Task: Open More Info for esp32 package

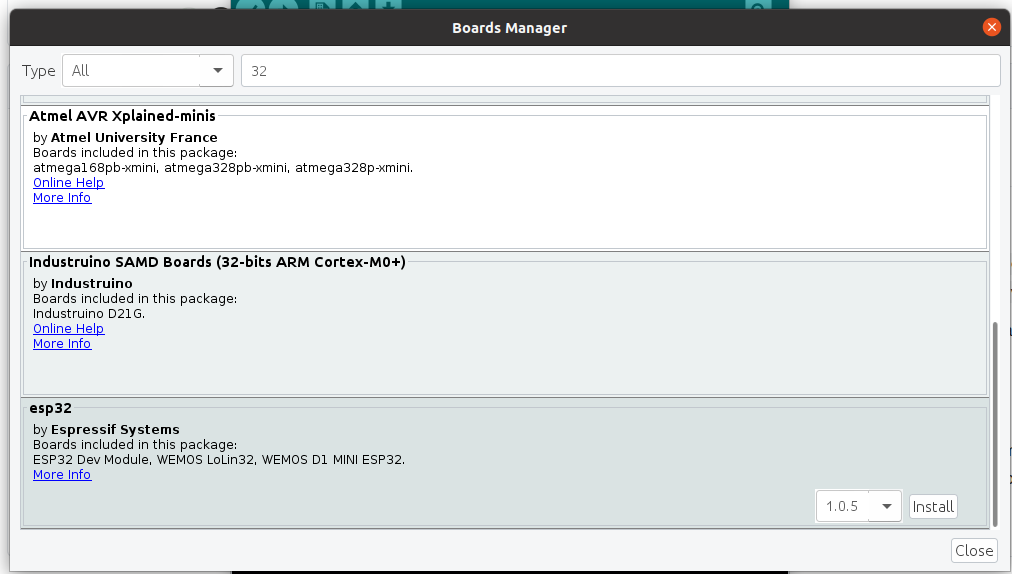Action: tap(62, 475)
